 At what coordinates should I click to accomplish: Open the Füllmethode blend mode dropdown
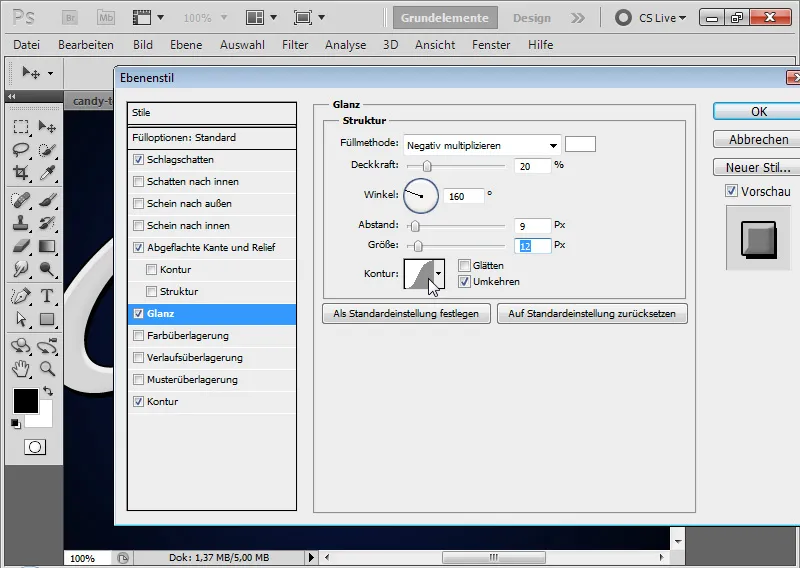tap(482, 145)
